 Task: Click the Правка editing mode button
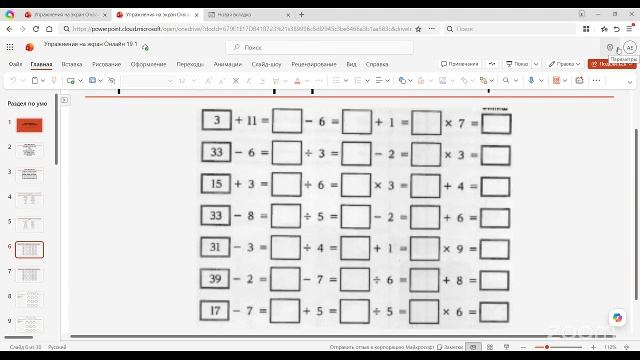point(564,64)
